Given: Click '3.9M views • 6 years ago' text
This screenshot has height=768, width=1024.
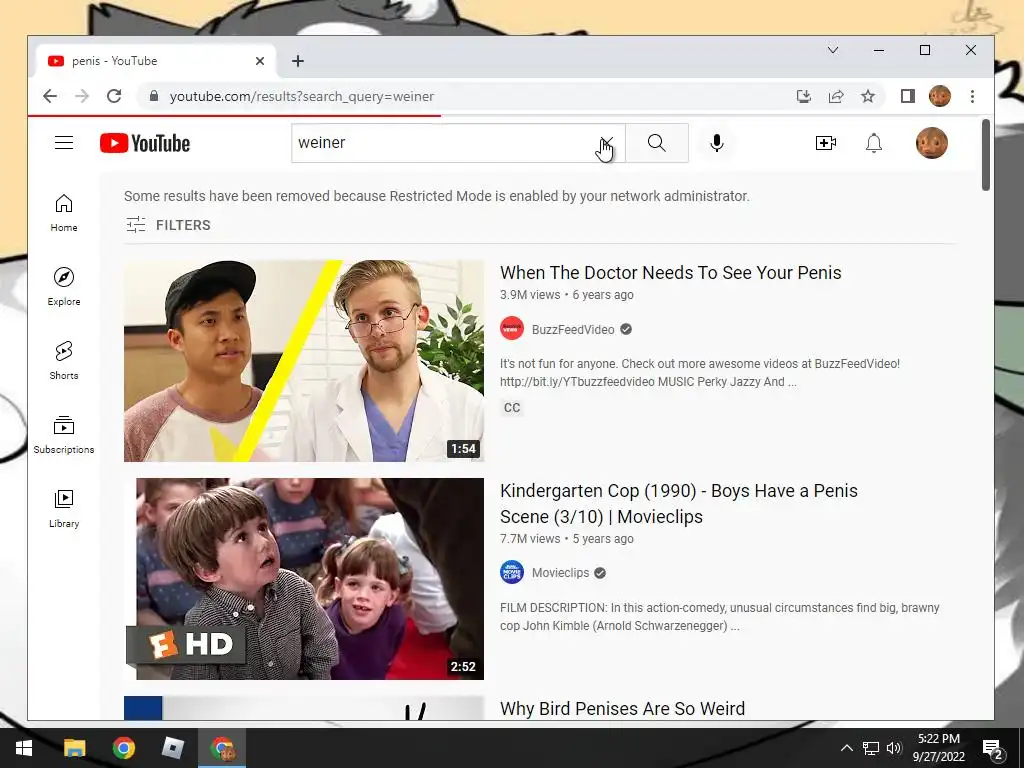Looking at the screenshot, I should (566, 295).
